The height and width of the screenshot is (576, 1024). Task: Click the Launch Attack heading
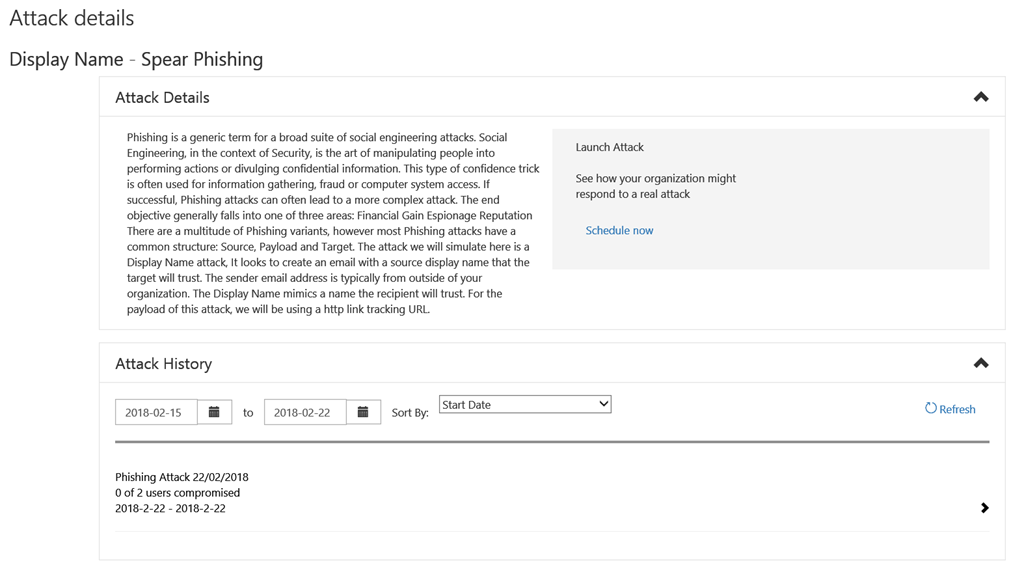(x=609, y=147)
